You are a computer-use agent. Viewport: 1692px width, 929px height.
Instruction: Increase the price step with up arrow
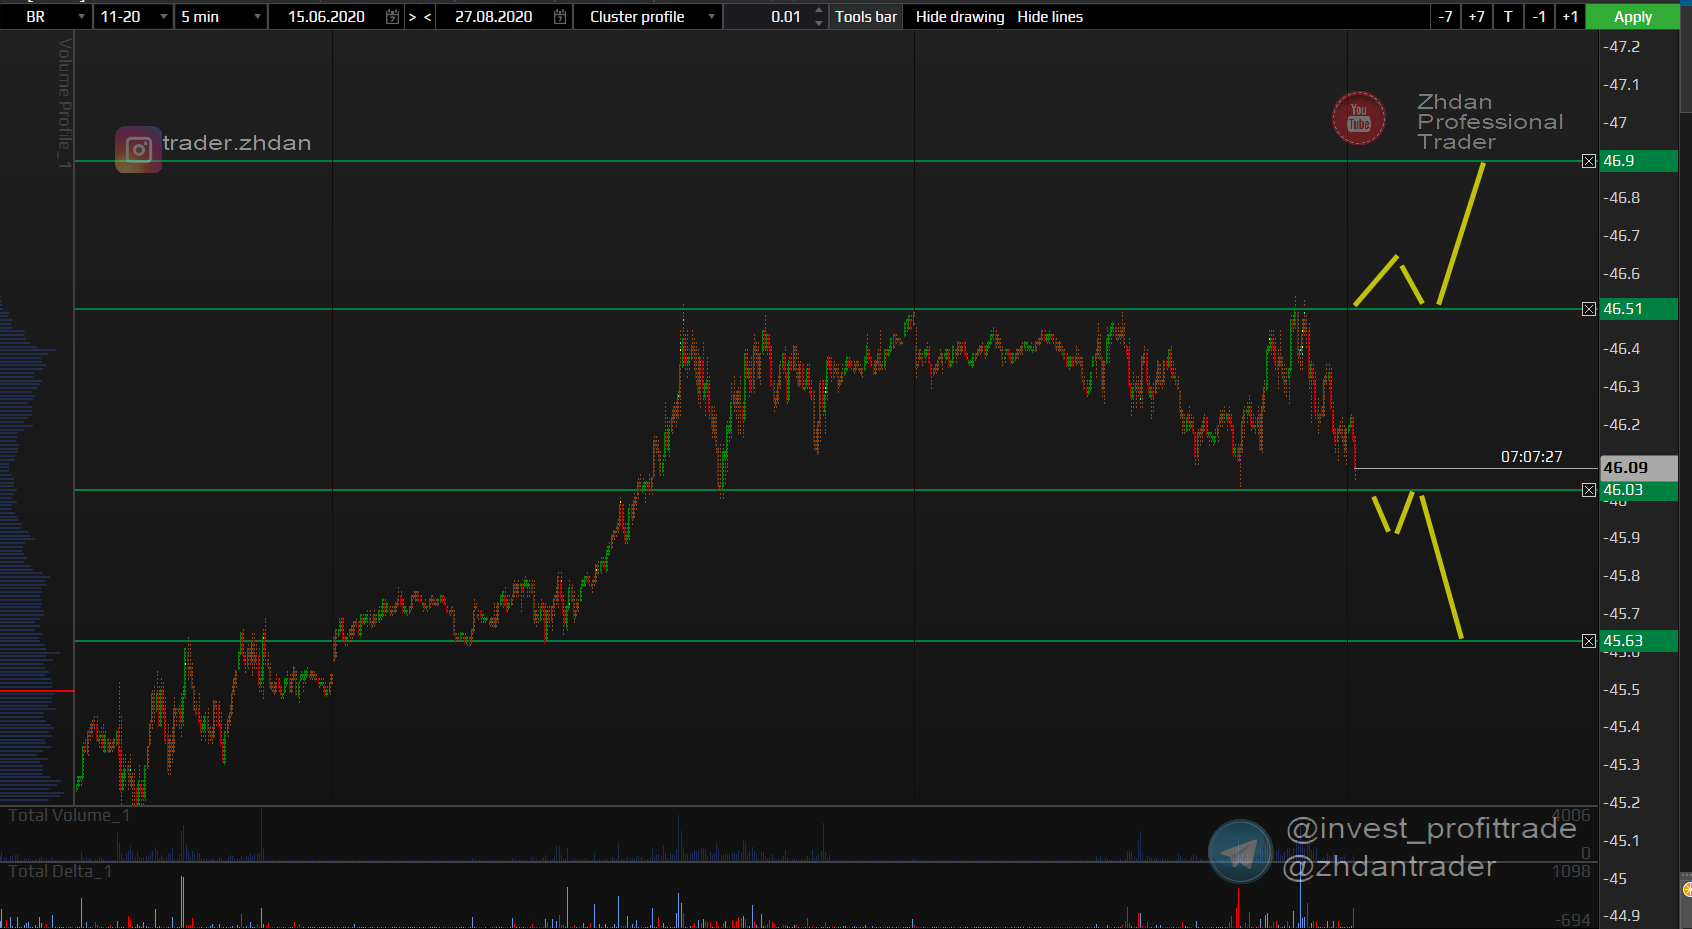pos(819,11)
